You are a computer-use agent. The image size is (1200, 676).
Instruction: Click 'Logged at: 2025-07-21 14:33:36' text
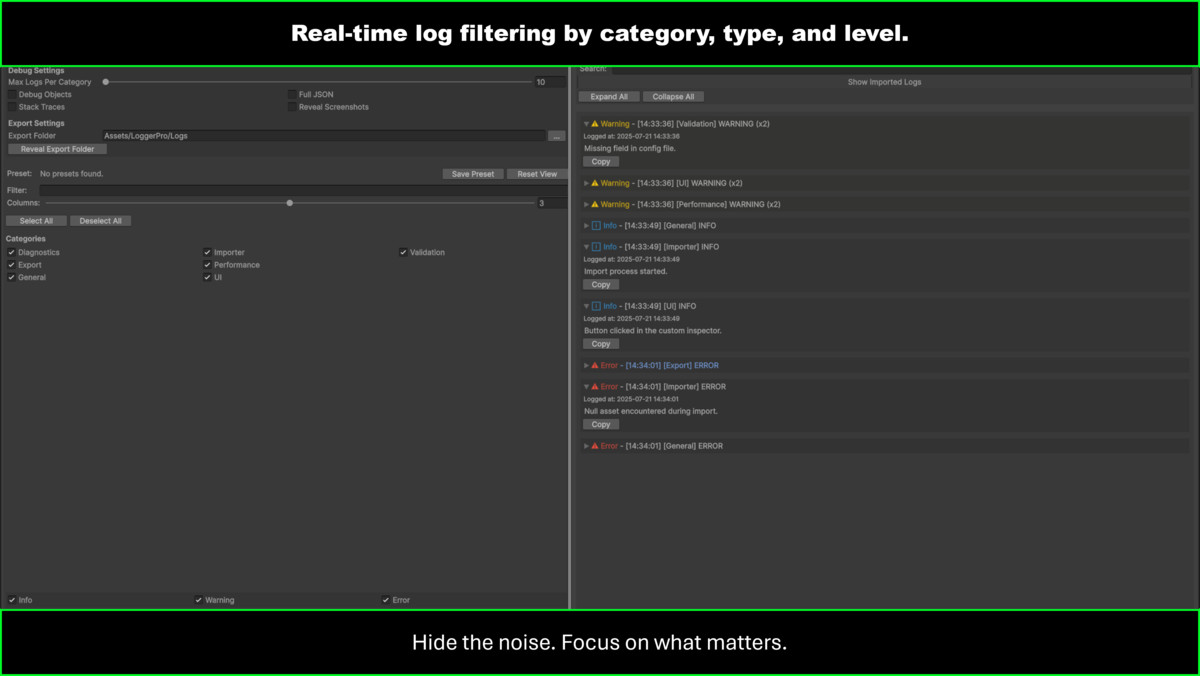click(x=632, y=136)
